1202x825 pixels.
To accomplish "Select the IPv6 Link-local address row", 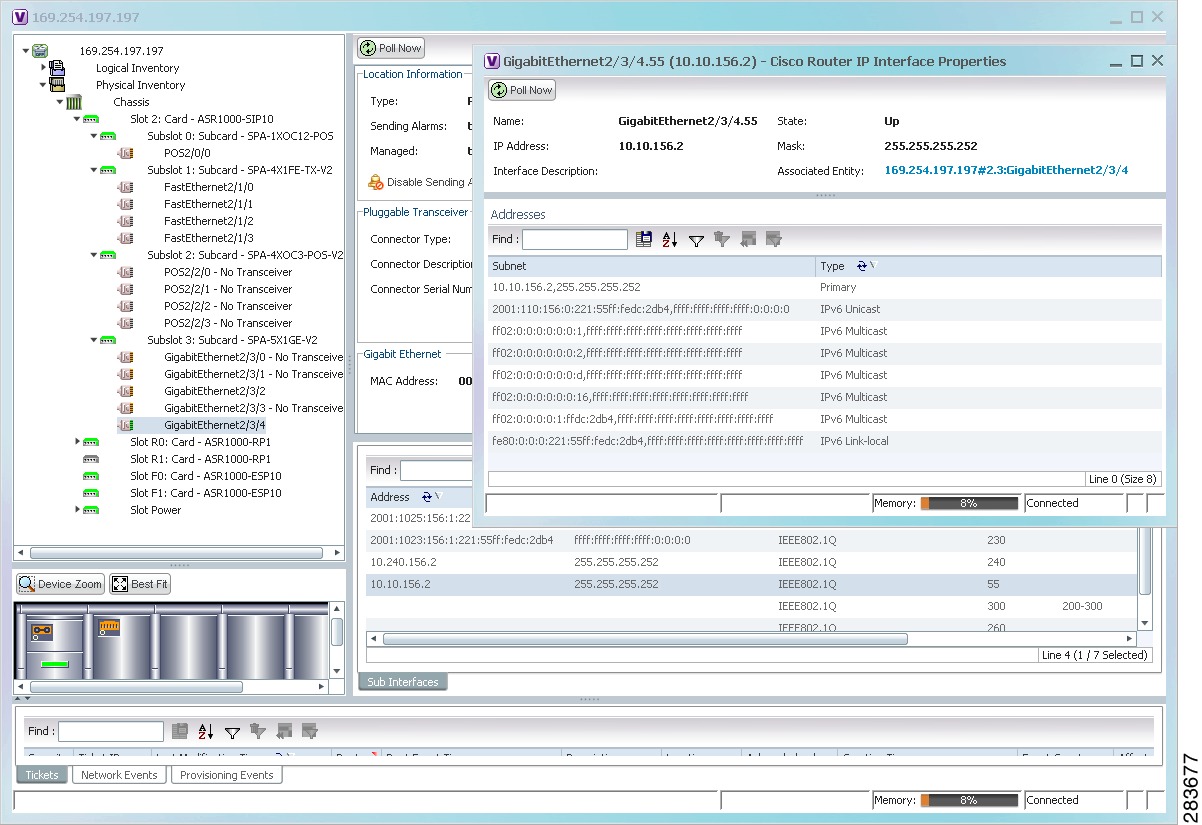I will (824, 441).
